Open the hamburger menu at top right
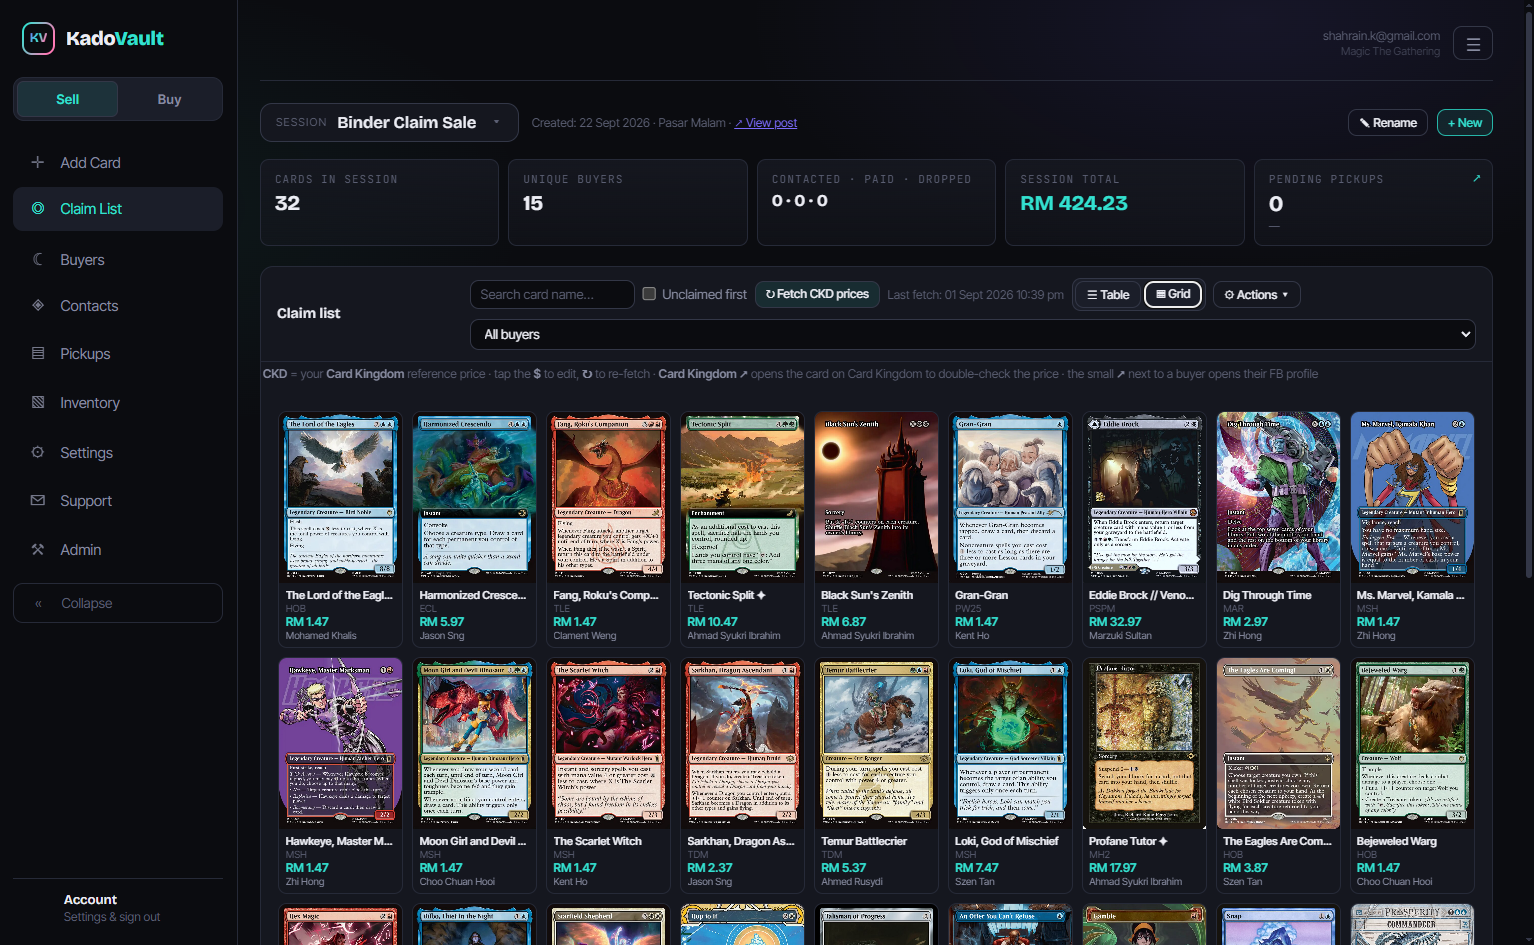This screenshot has width=1534, height=945. [1473, 44]
